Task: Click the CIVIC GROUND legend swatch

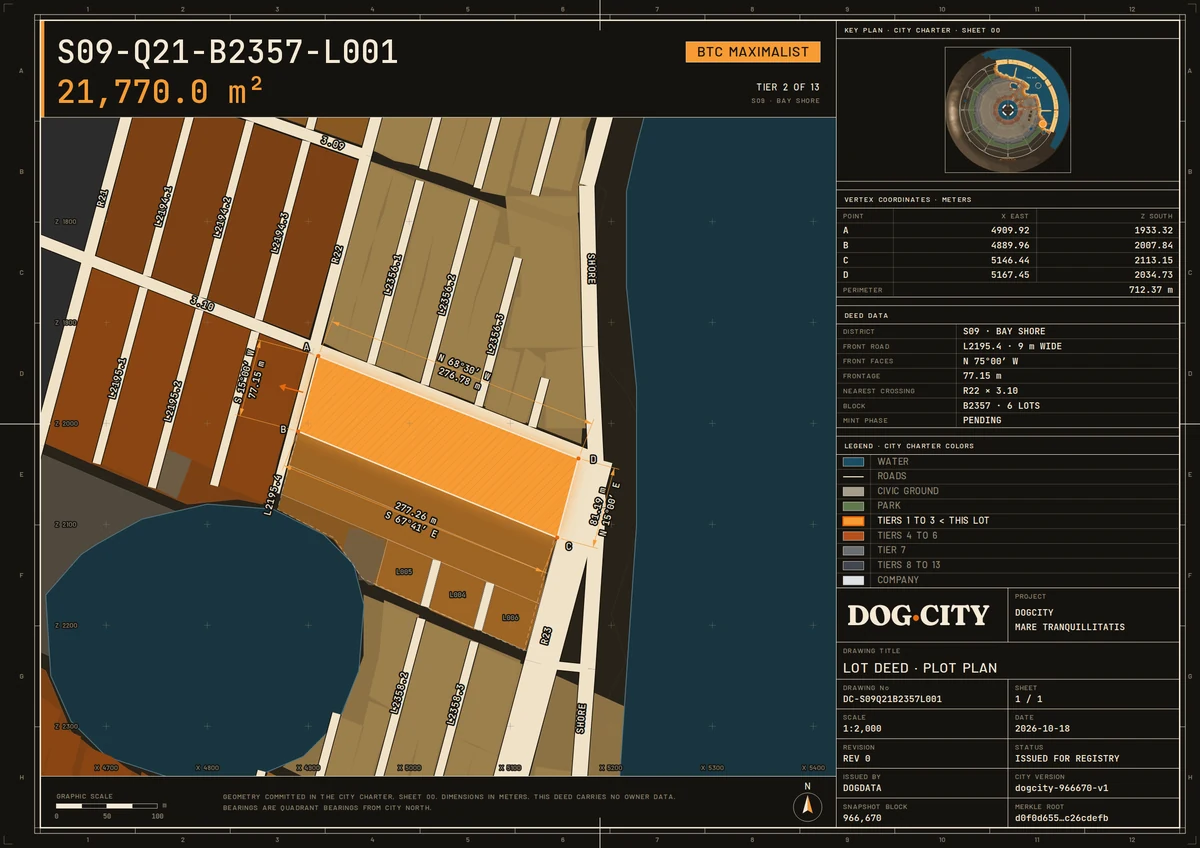Action: click(x=853, y=491)
